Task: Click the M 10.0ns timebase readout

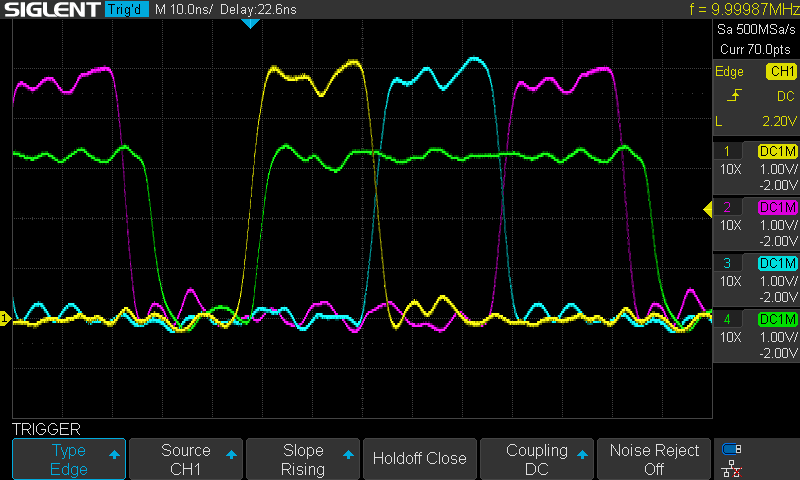Action: click(x=187, y=10)
